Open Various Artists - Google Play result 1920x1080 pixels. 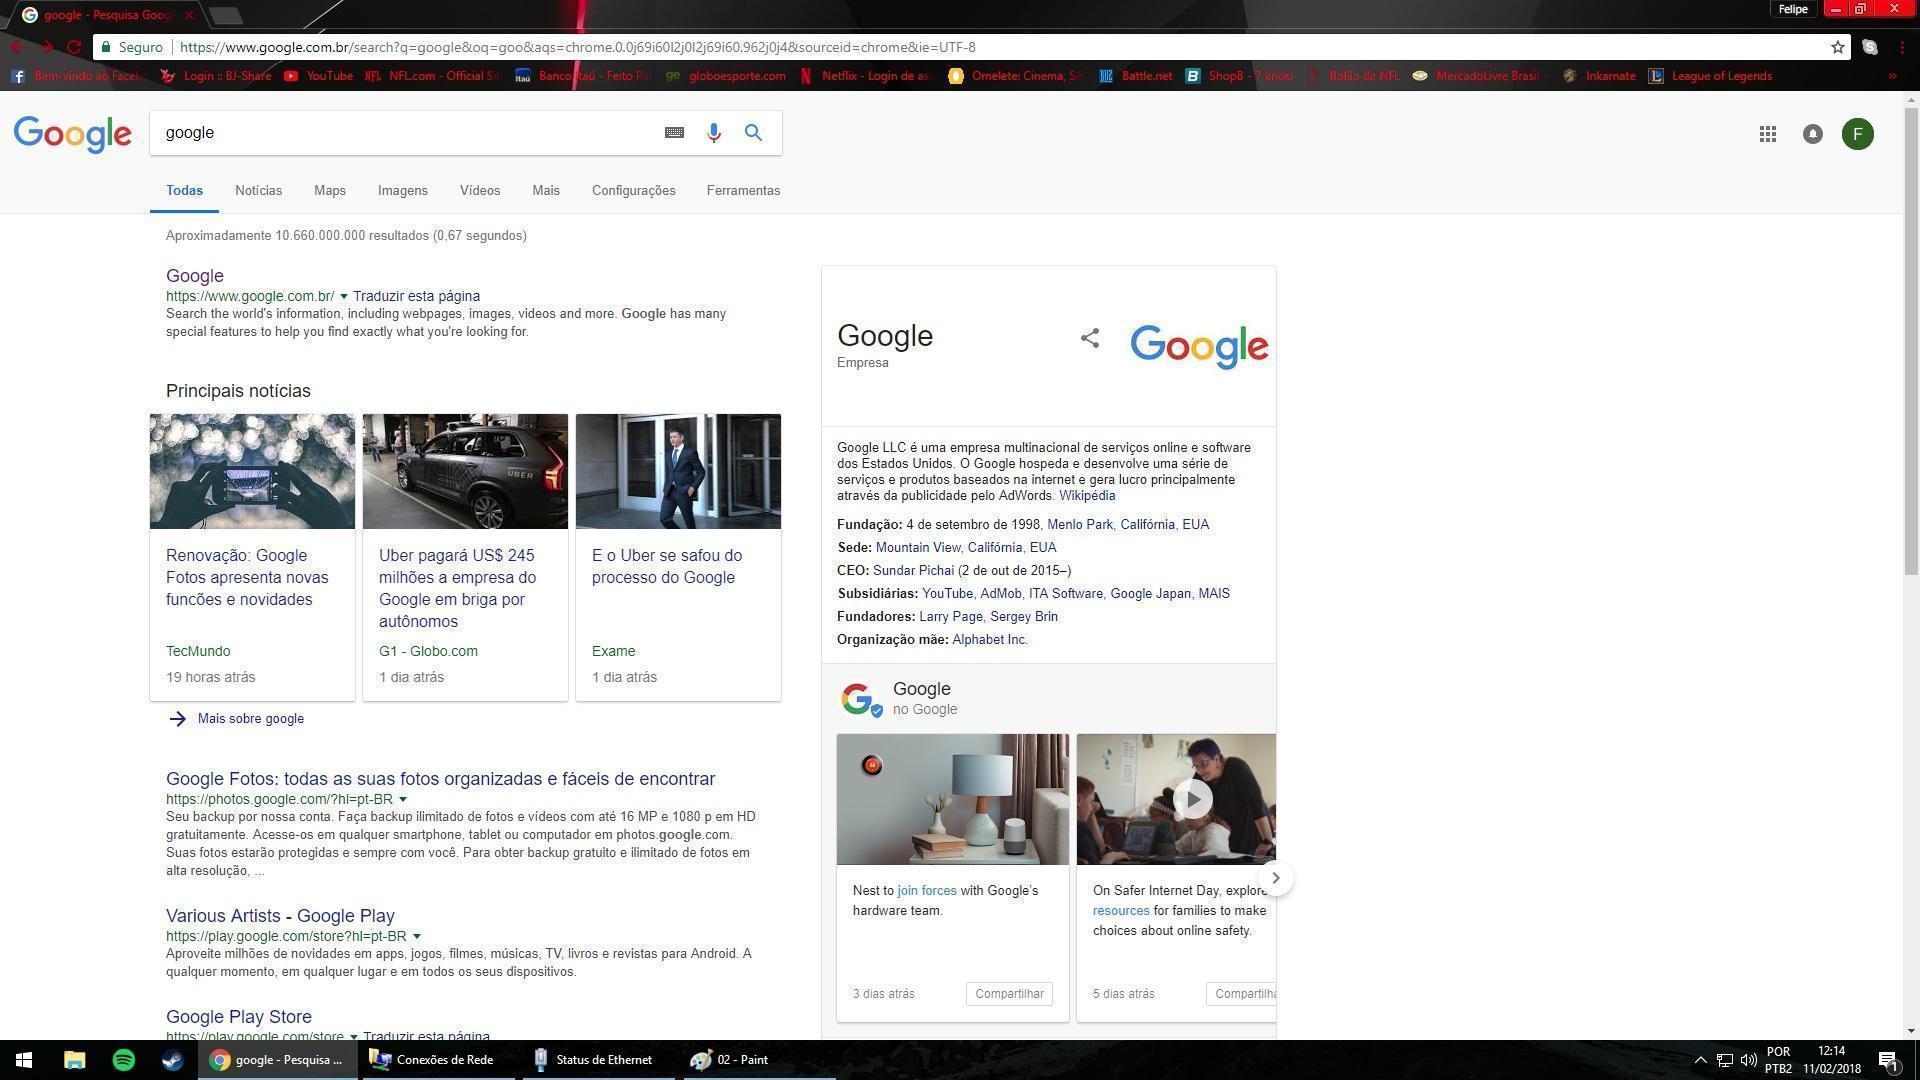280,916
